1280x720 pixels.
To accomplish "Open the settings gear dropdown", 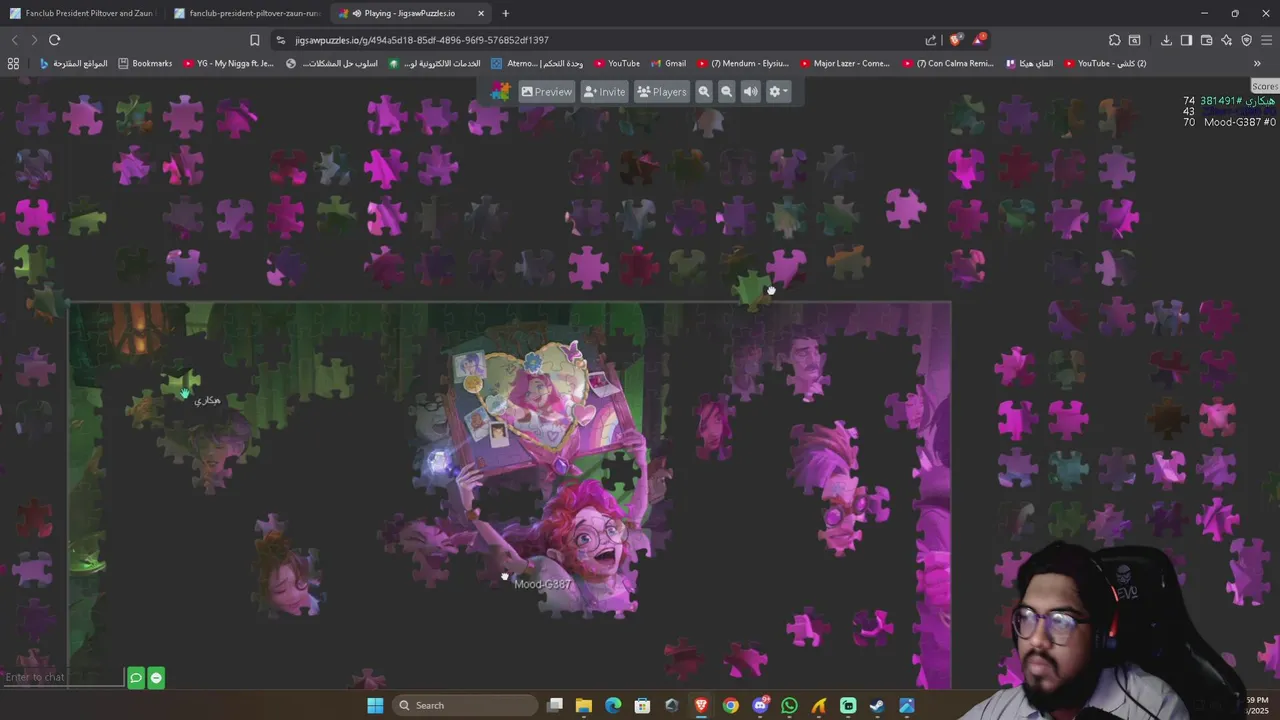I will coord(777,91).
